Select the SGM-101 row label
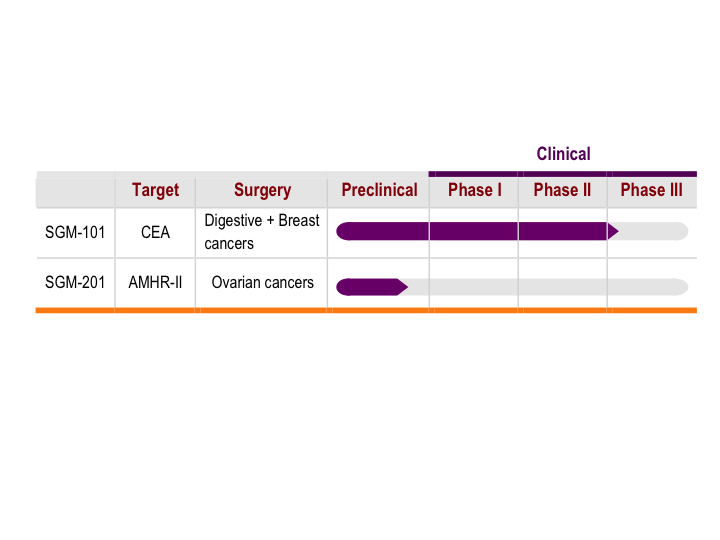This screenshot has width=720, height=540. pos(75,232)
